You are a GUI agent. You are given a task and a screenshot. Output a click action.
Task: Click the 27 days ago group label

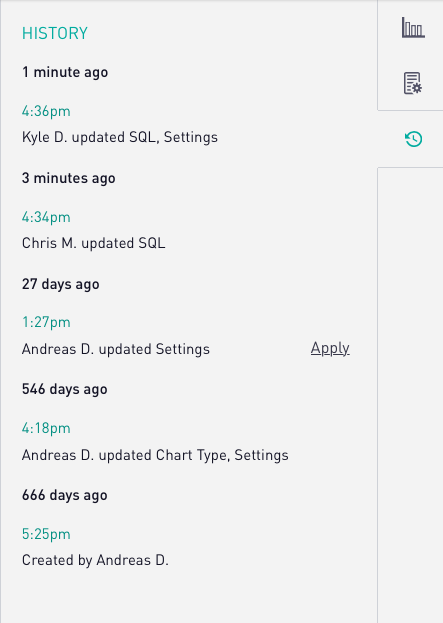(60, 284)
